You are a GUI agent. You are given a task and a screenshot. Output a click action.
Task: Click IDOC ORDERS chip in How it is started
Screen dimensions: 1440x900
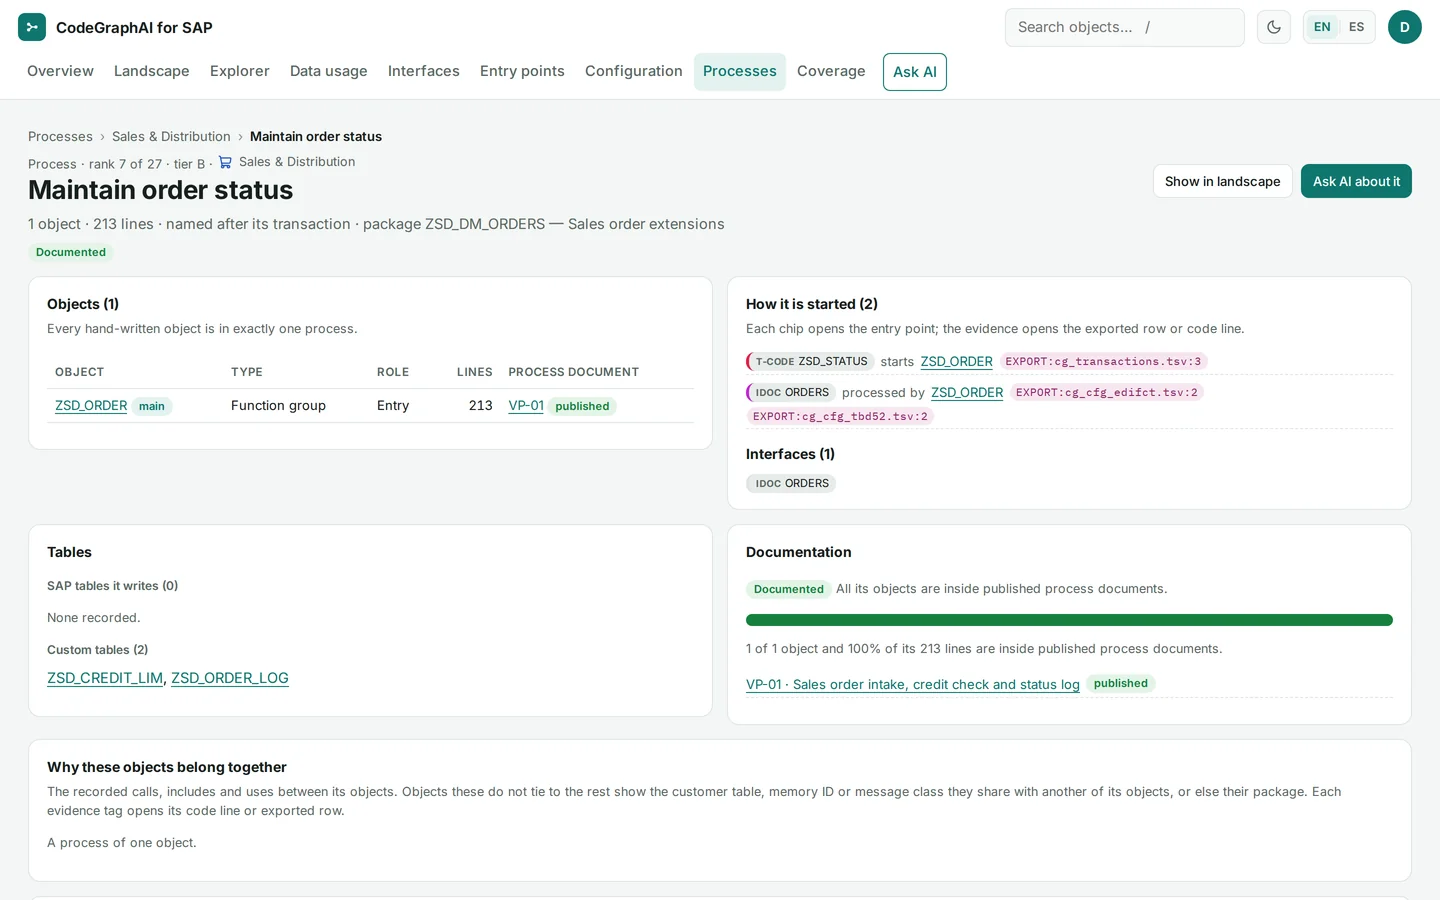(x=791, y=393)
